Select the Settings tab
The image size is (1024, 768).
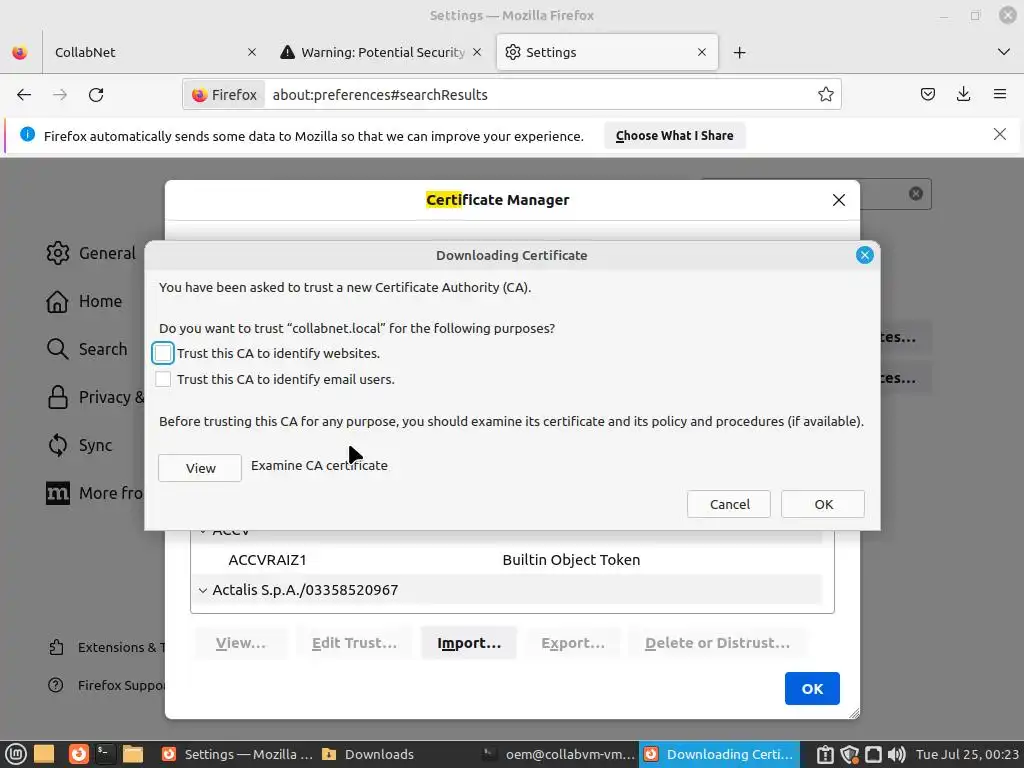tap(607, 52)
